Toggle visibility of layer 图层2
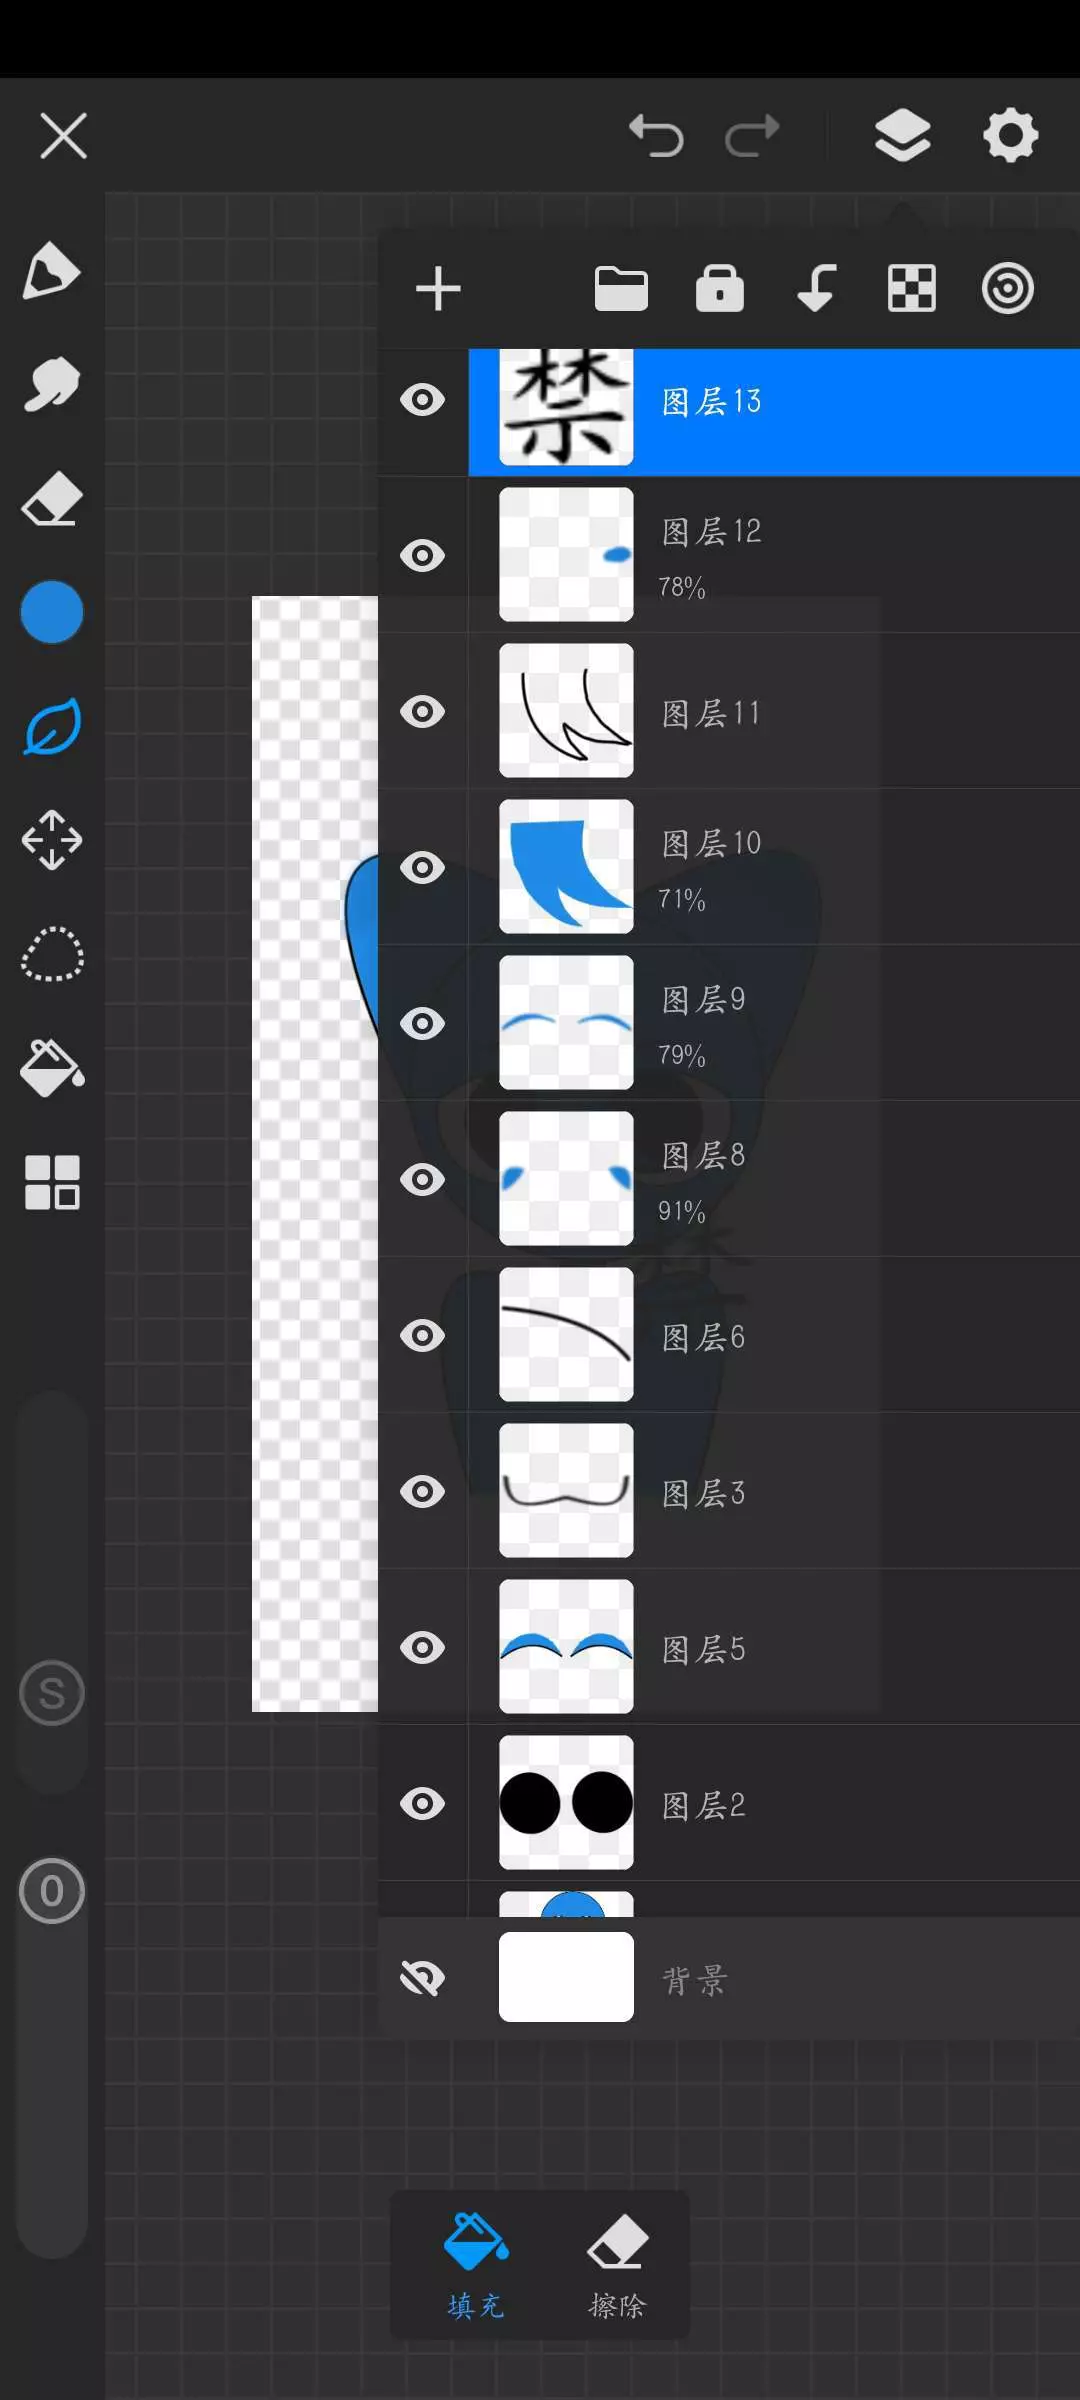 click(x=422, y=1803)
